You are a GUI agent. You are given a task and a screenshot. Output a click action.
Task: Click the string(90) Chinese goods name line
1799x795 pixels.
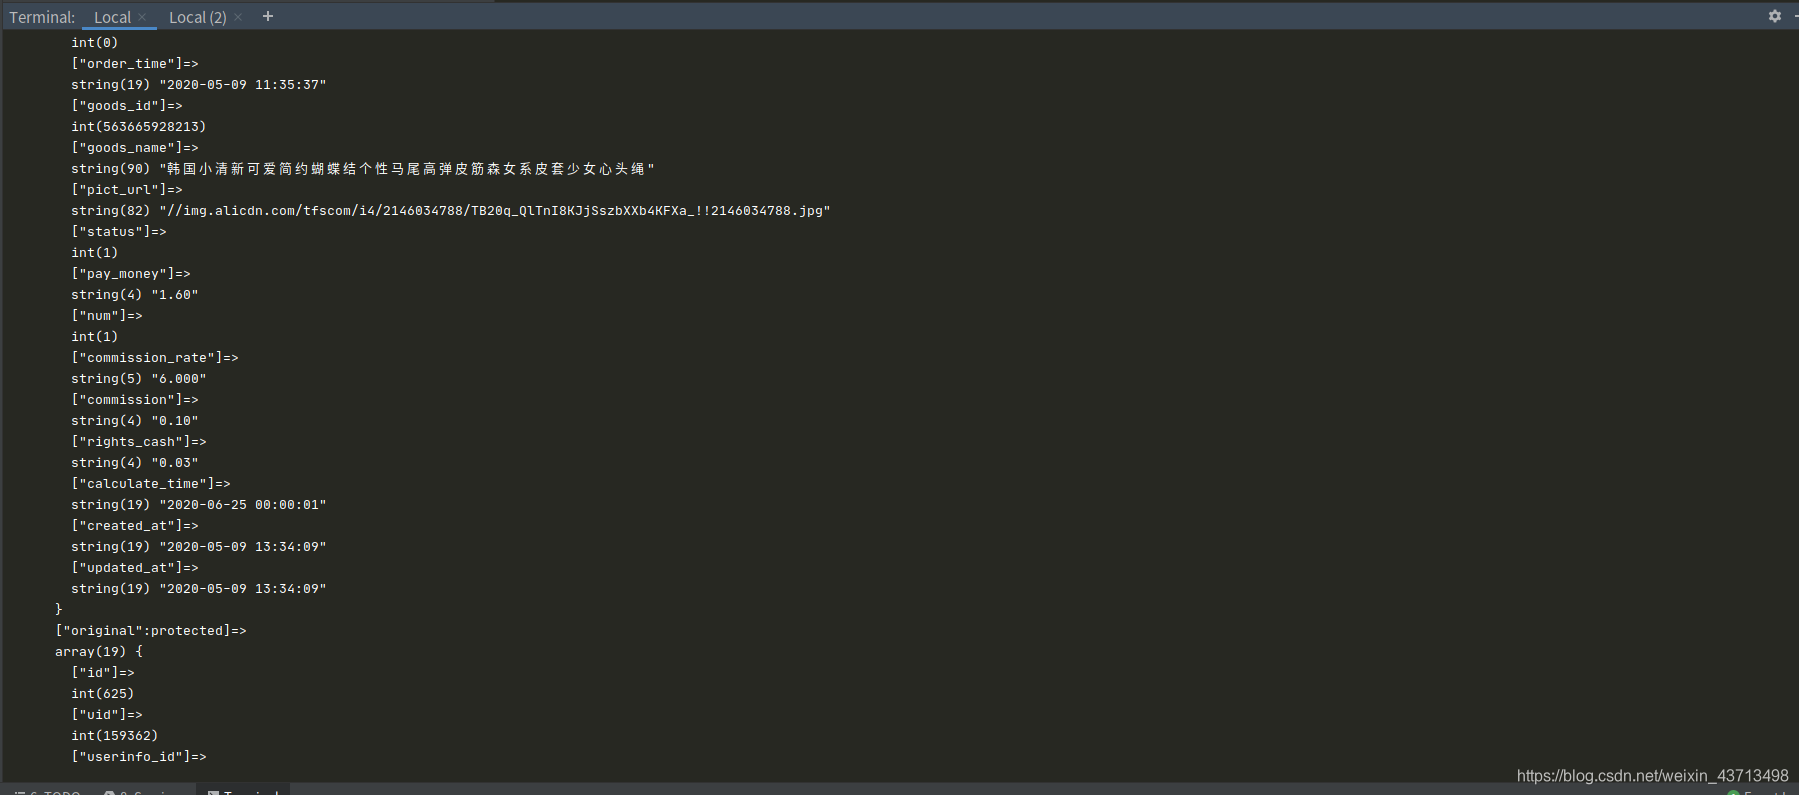click(x=363, y=169)
